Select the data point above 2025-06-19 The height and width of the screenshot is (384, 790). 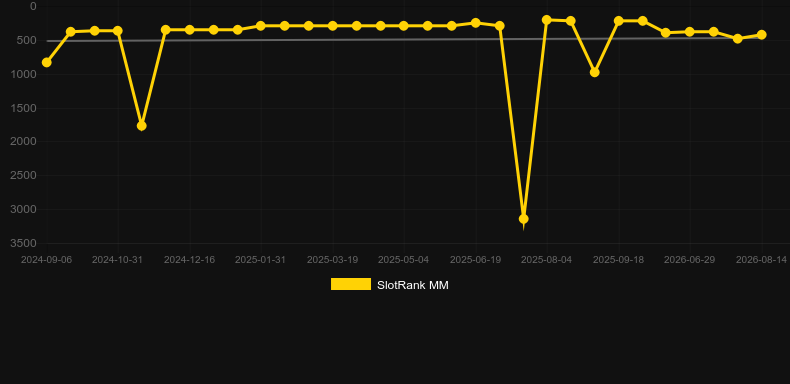tap(476, 23)
